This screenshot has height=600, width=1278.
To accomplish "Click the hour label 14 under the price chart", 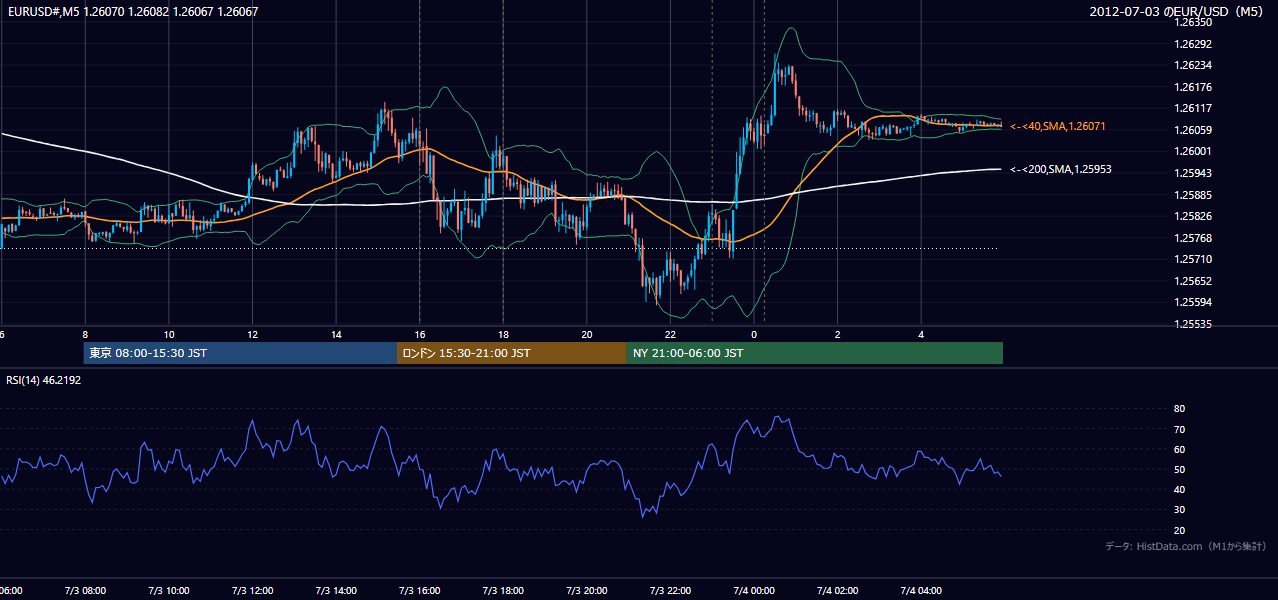I will [x=337, y=335].
